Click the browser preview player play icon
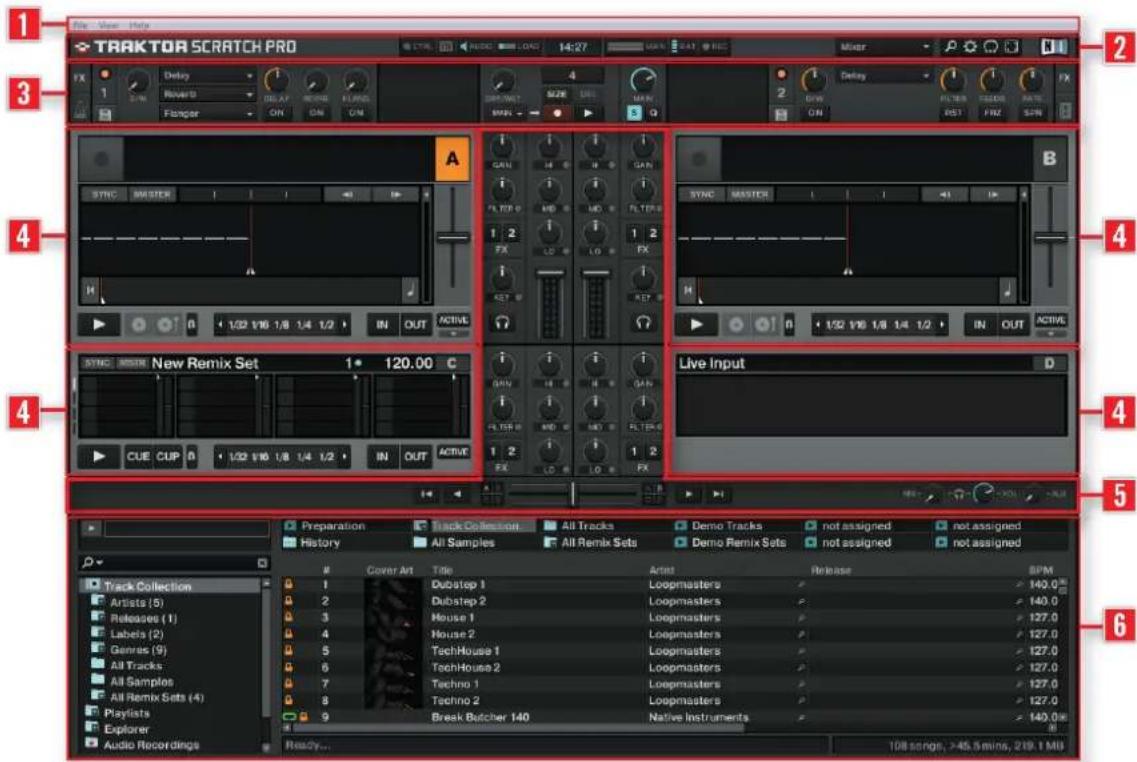 (91, 529)
